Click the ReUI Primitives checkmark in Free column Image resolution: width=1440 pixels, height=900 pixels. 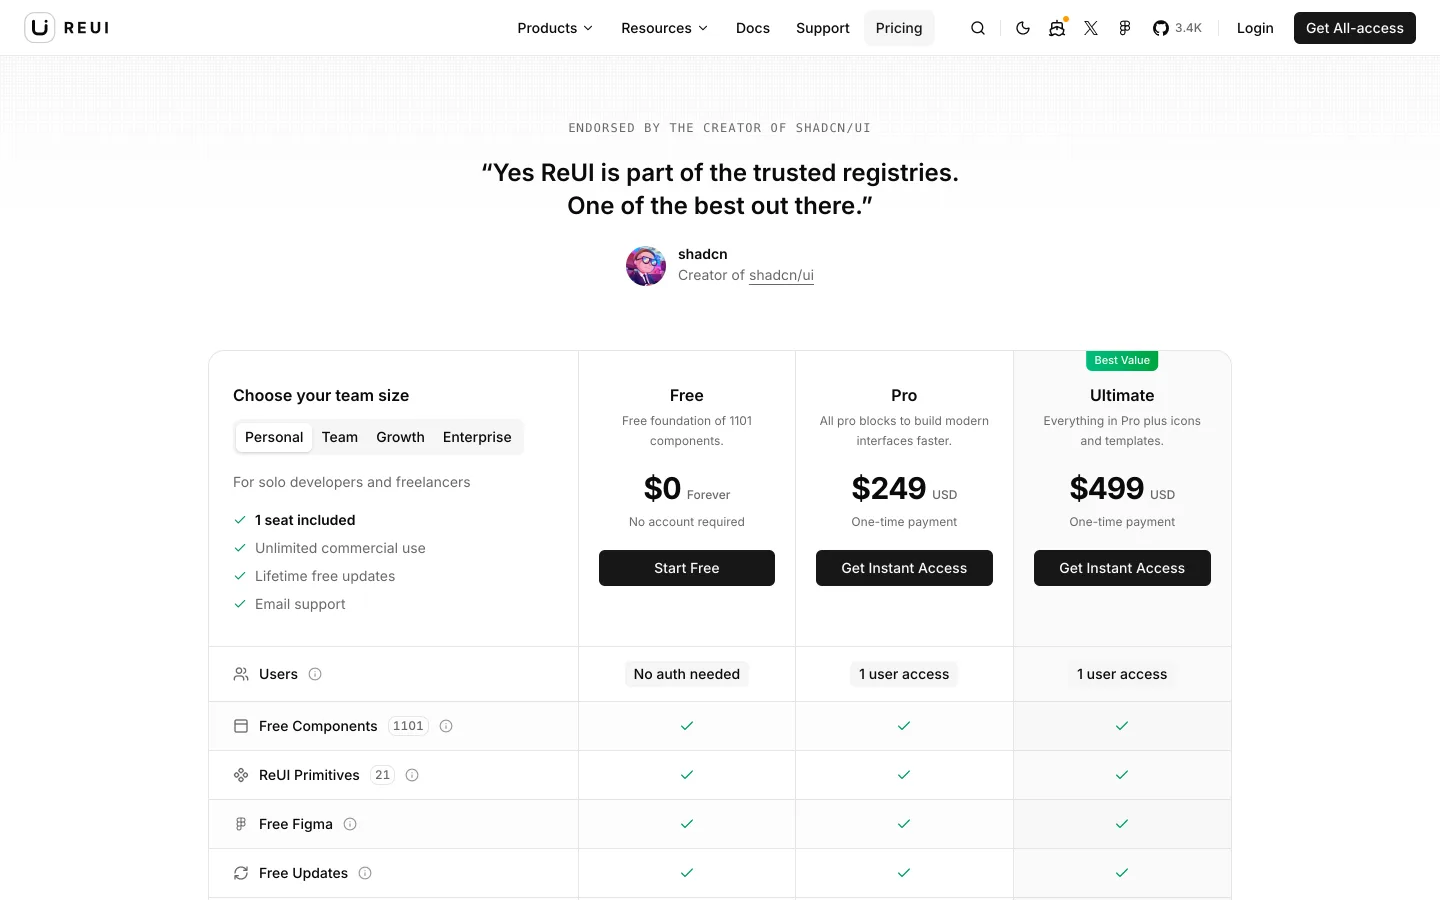687,775
